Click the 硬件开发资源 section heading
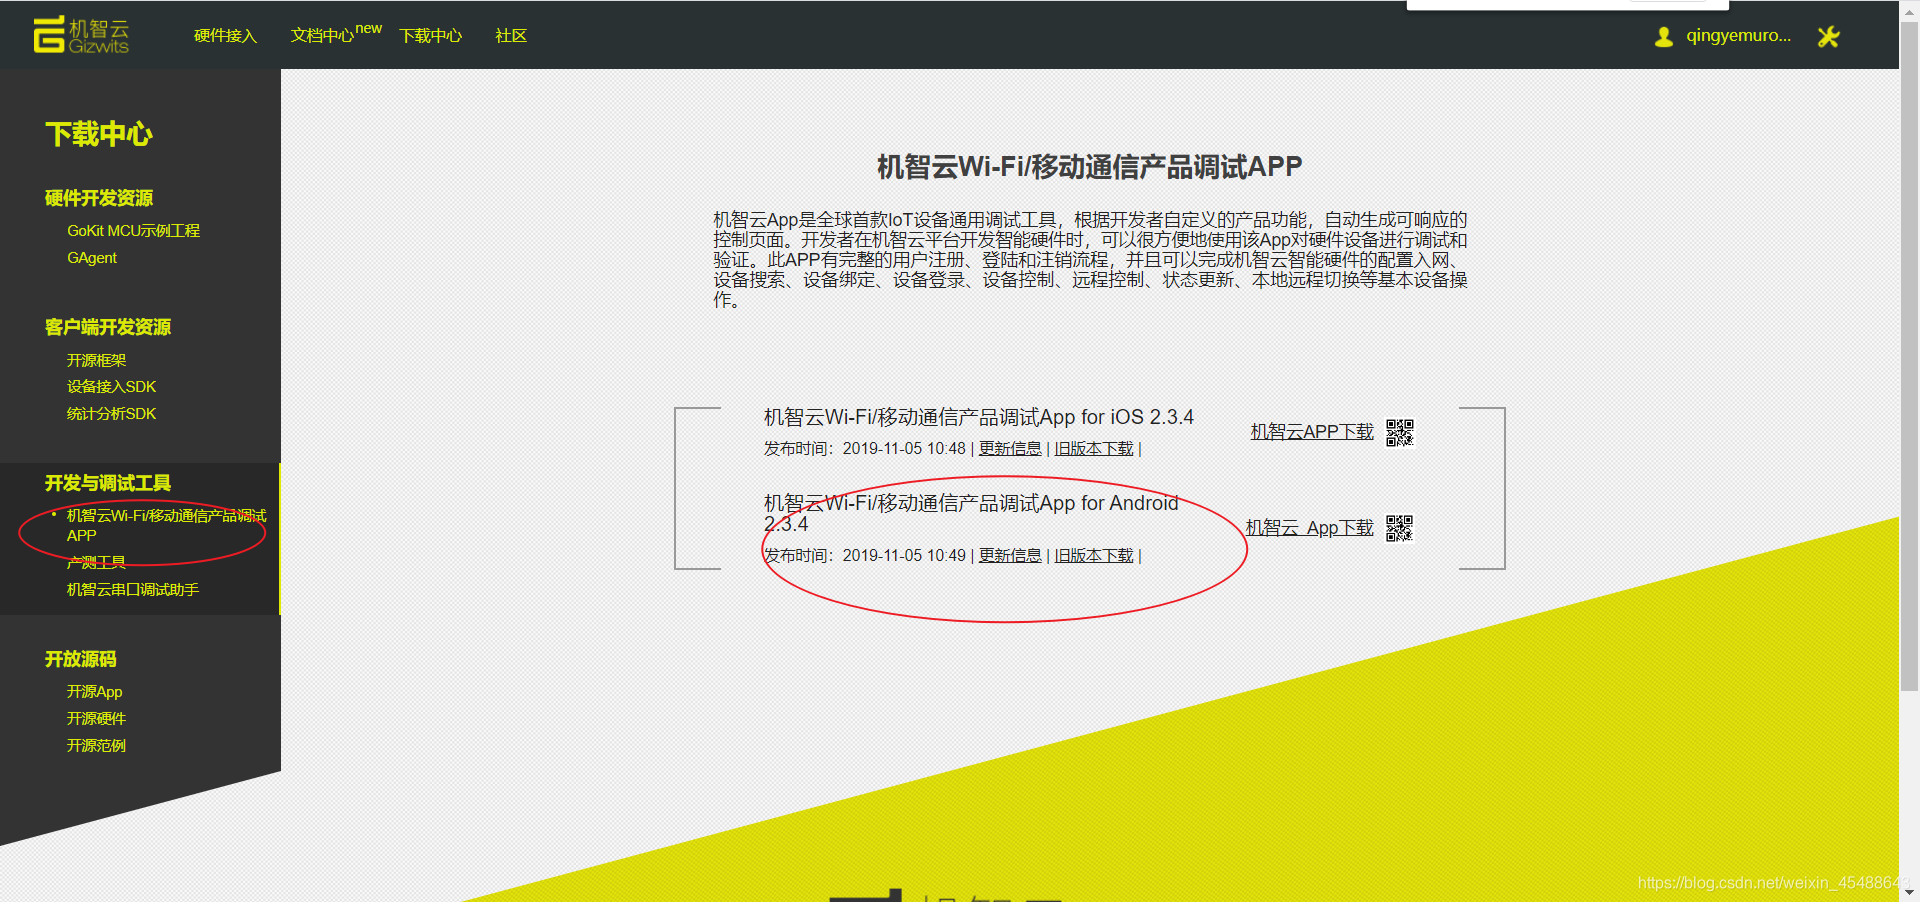The width and height of the screenshot is (1920, 902). point(99,198)
